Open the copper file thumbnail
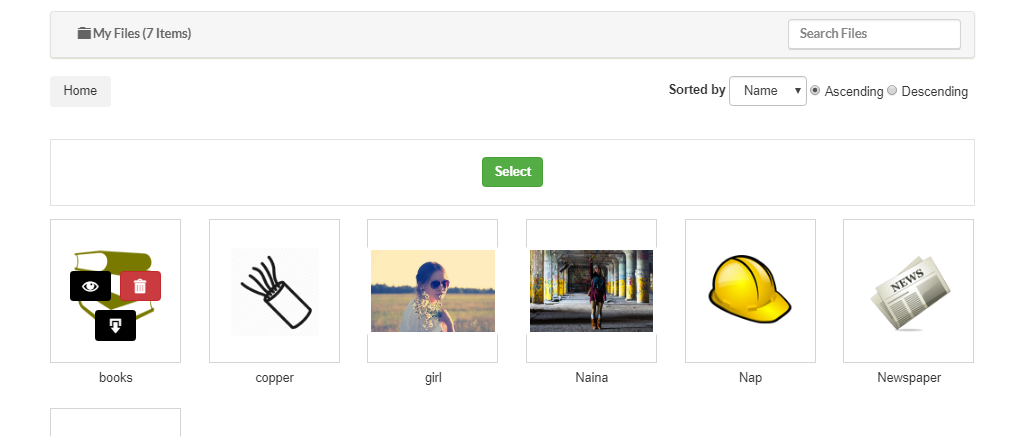Image resolution: width=1021 pixels, height=437 pixels. [x=274, y=290]
